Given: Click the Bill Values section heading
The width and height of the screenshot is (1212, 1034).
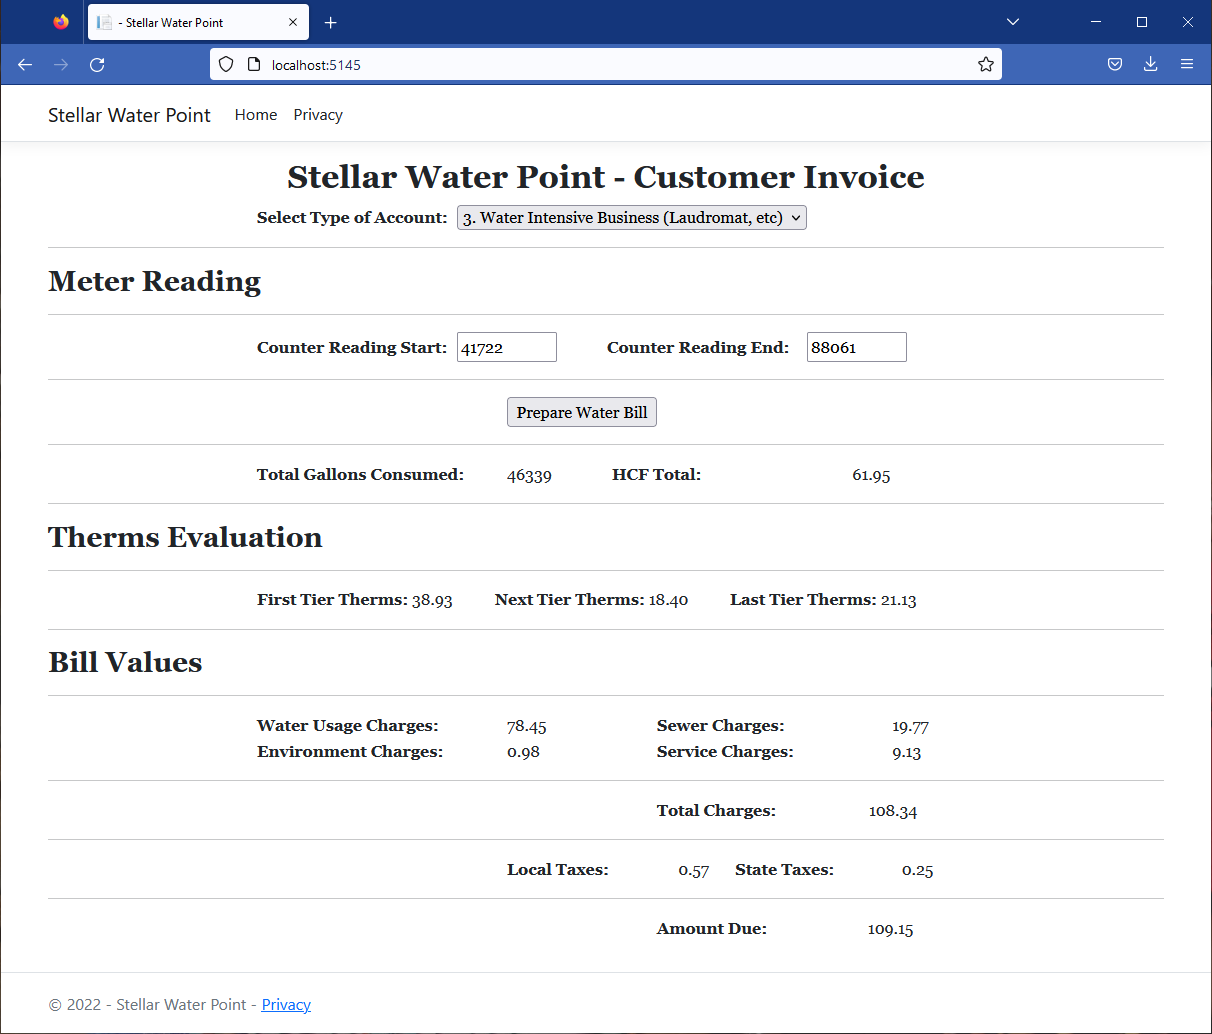Looking at the screenshot, I should pyautogui.click(x=125, y=662).
